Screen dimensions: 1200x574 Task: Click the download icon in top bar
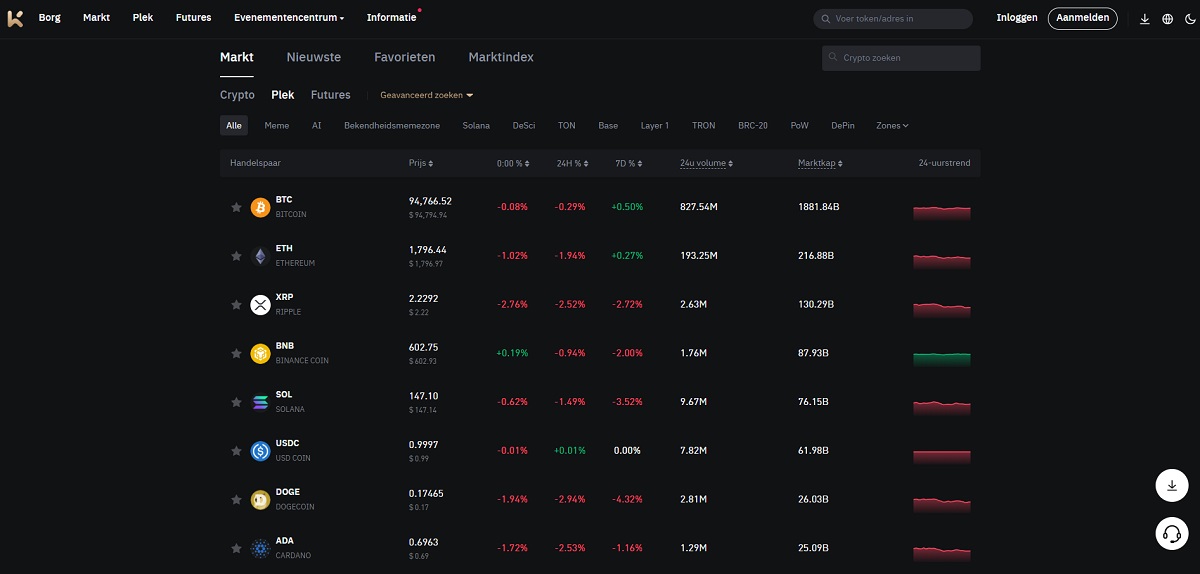[x=1145, y=19]
